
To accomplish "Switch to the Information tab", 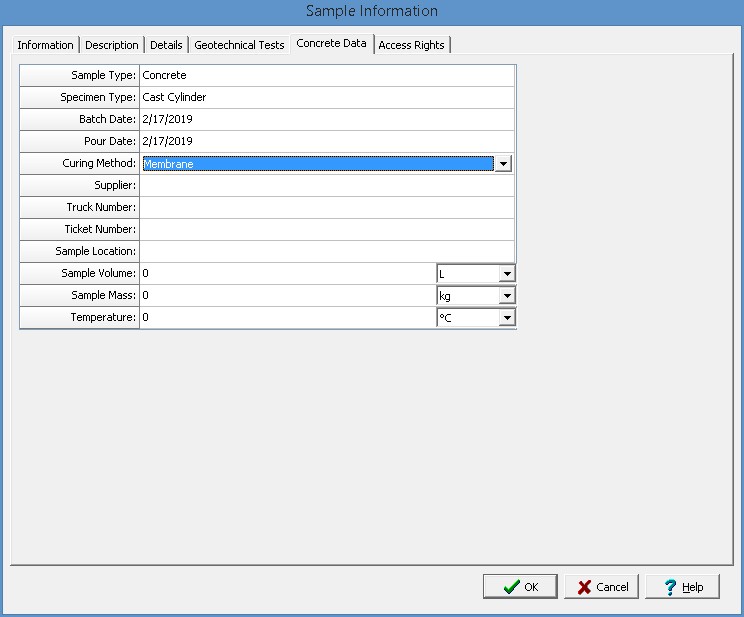I will pyautogui.click(x=45, y=45).
